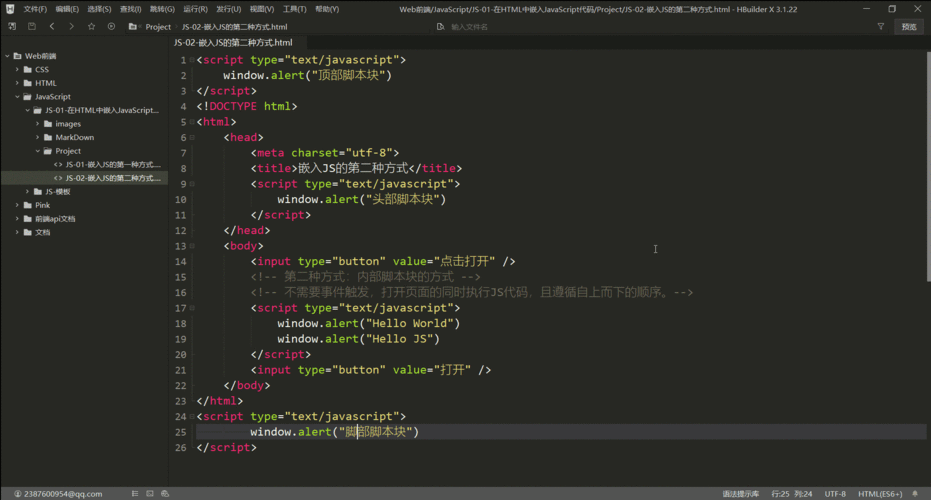Screen dimensions: 931x500
Task: Open the 运行(R) menu
Action: [195, 9]
